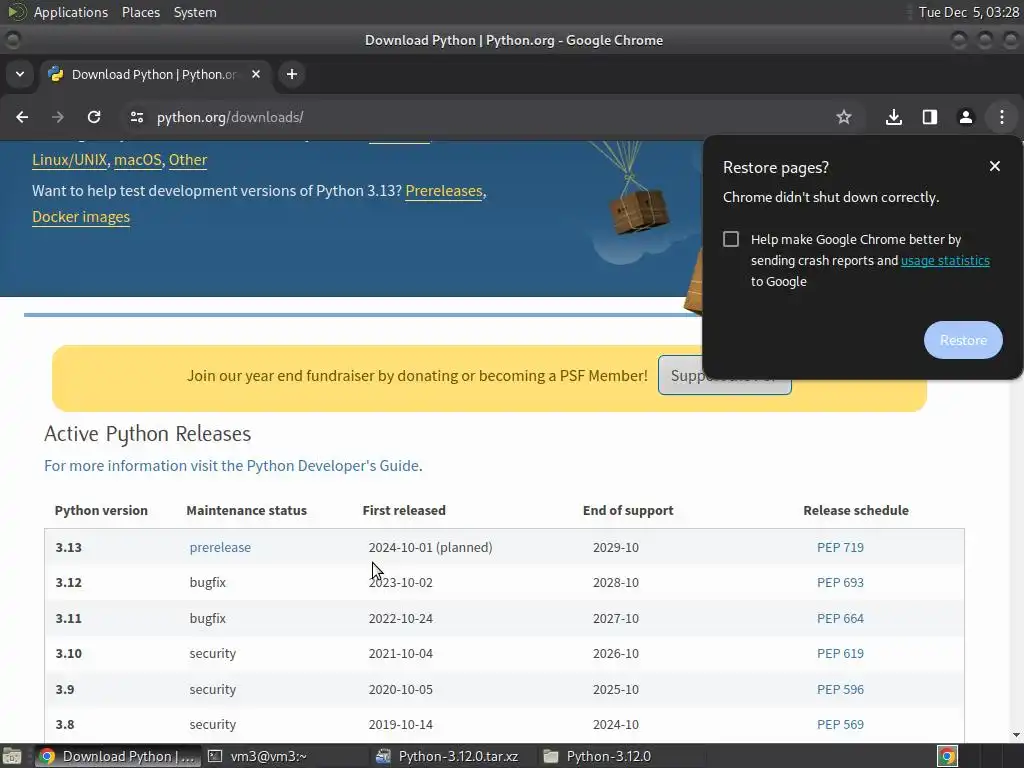Click the Release schedule column header
The height and width of the screenshot is (768, 1024).
(x=856, y=511)
